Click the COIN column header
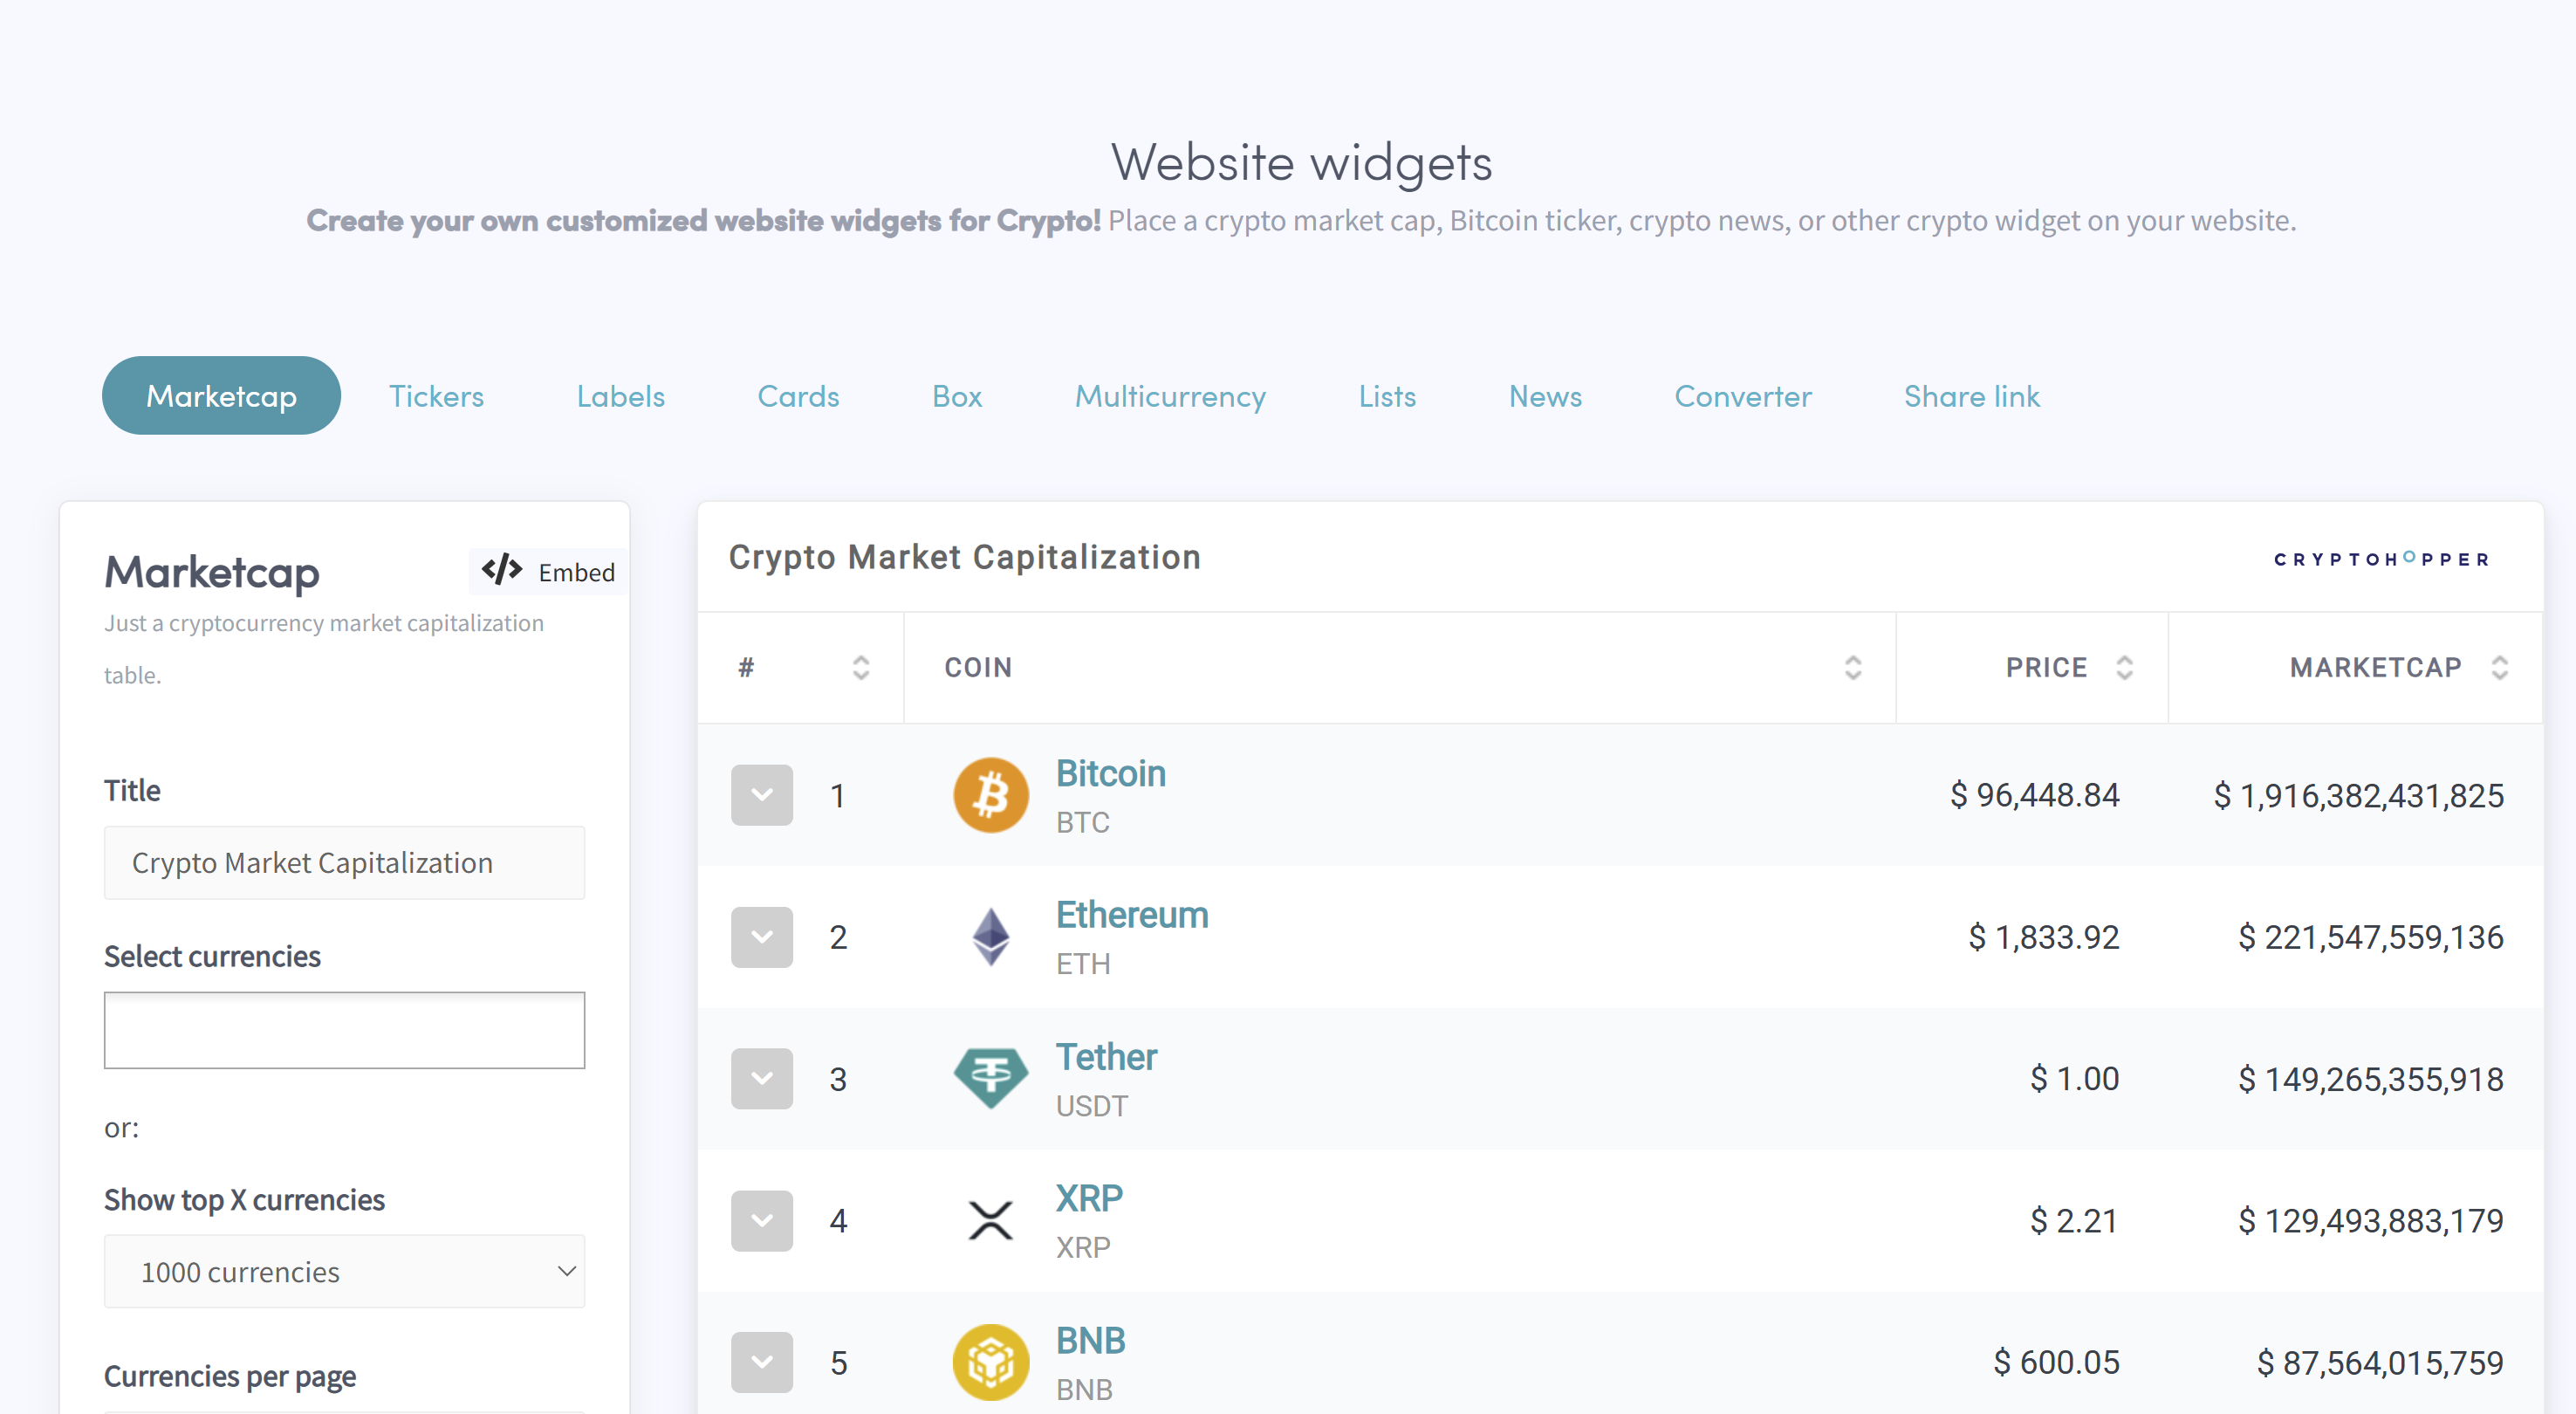 [x=978, y=667]
